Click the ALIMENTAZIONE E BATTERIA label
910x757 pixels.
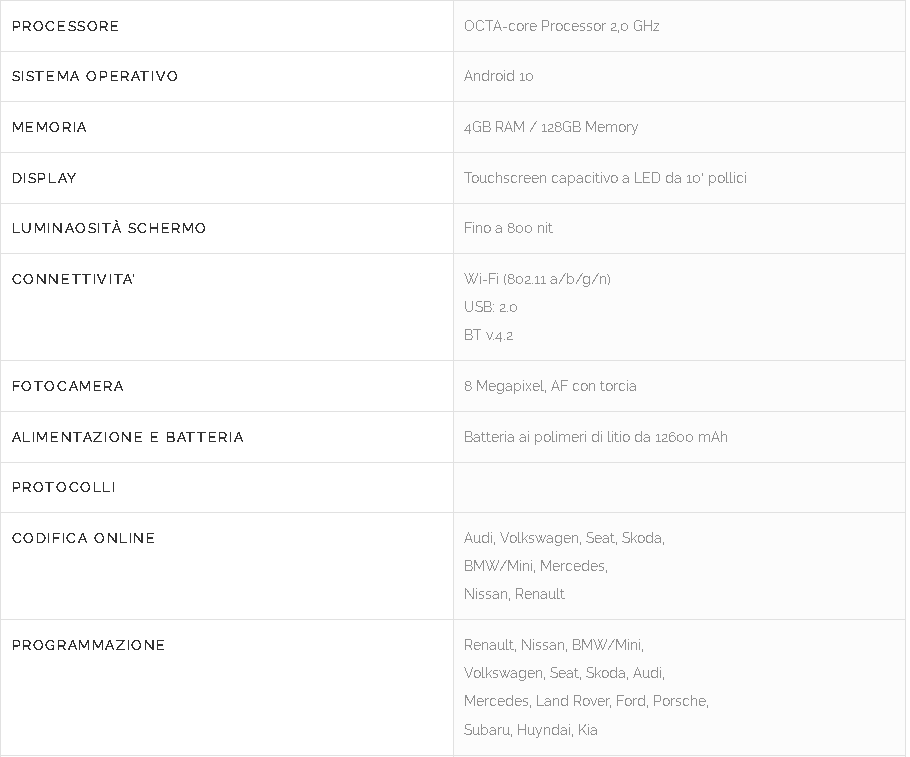(x=128, y=437)
